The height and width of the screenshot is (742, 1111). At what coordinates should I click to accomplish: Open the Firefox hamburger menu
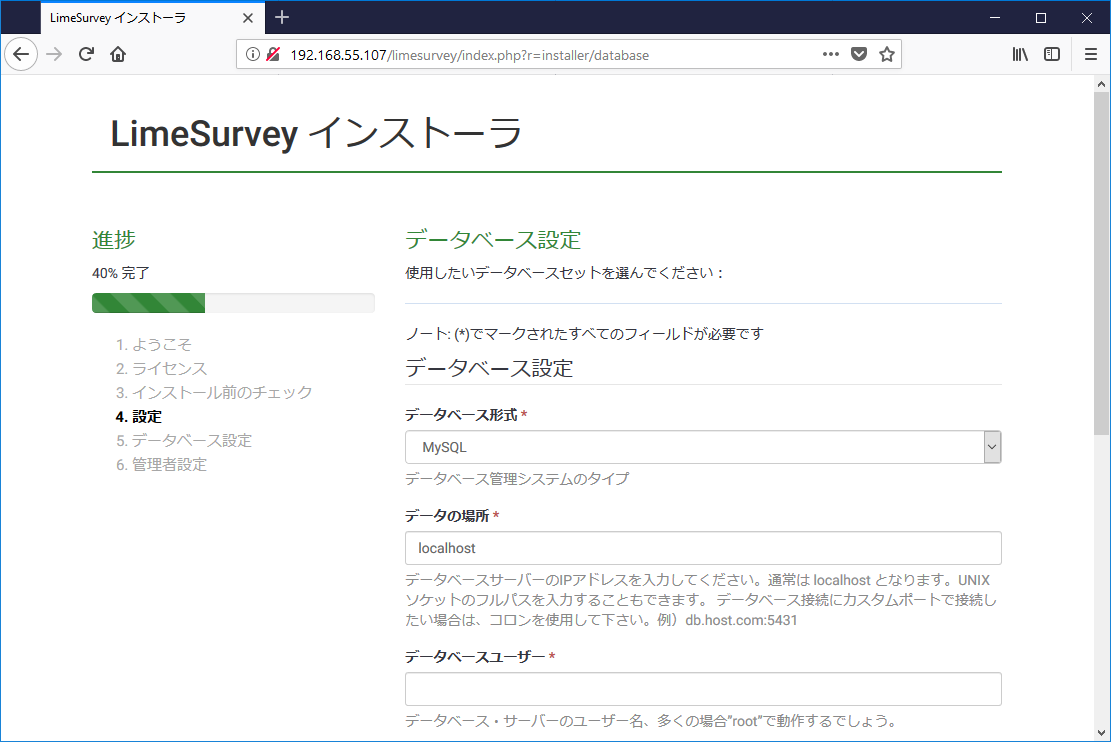pyautogui.click(x=1091, y=54)
